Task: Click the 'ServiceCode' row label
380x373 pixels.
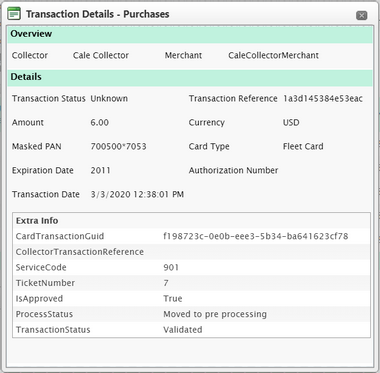Action: [x=41, y=268]
